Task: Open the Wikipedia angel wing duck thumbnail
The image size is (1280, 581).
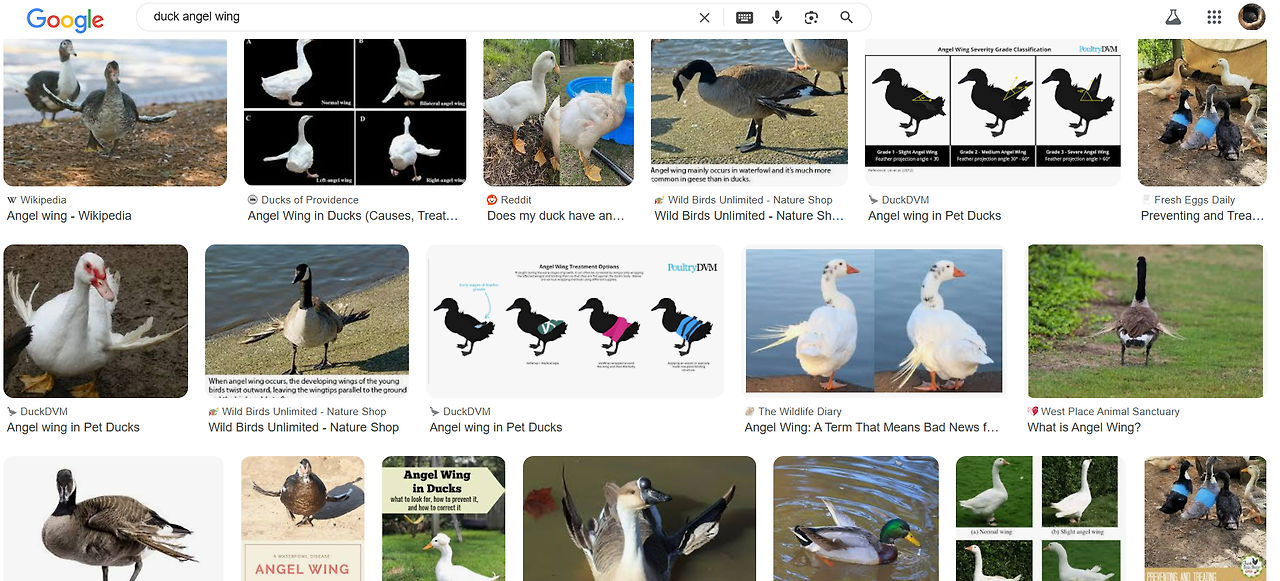Action: pos(115,112)
